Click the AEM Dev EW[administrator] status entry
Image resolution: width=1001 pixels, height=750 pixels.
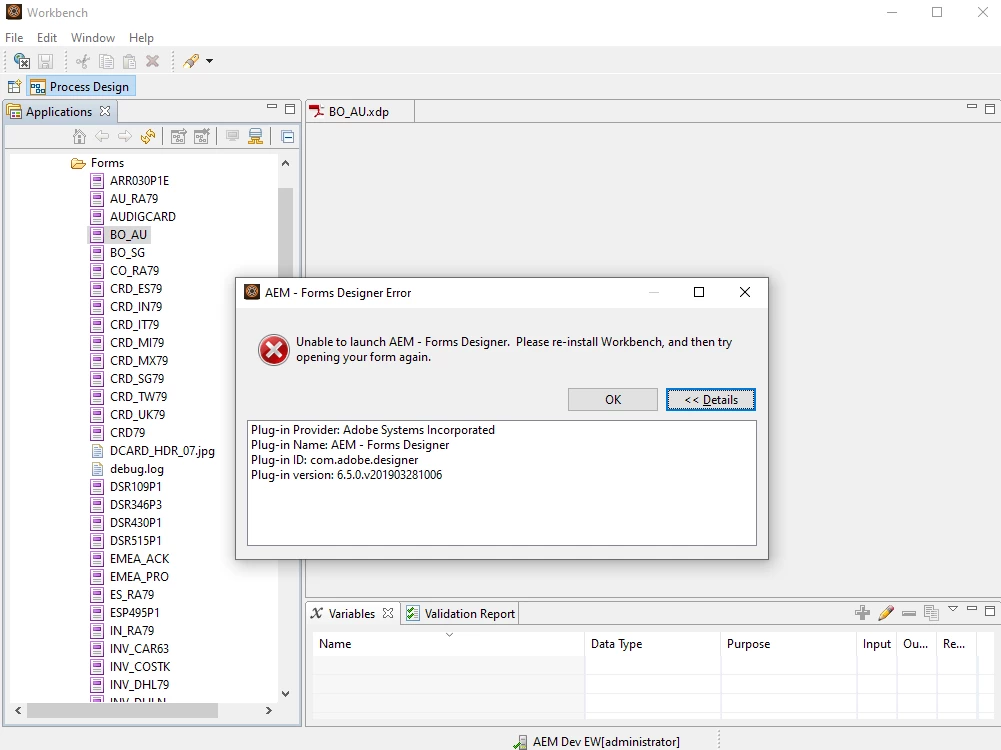(598, 742)
